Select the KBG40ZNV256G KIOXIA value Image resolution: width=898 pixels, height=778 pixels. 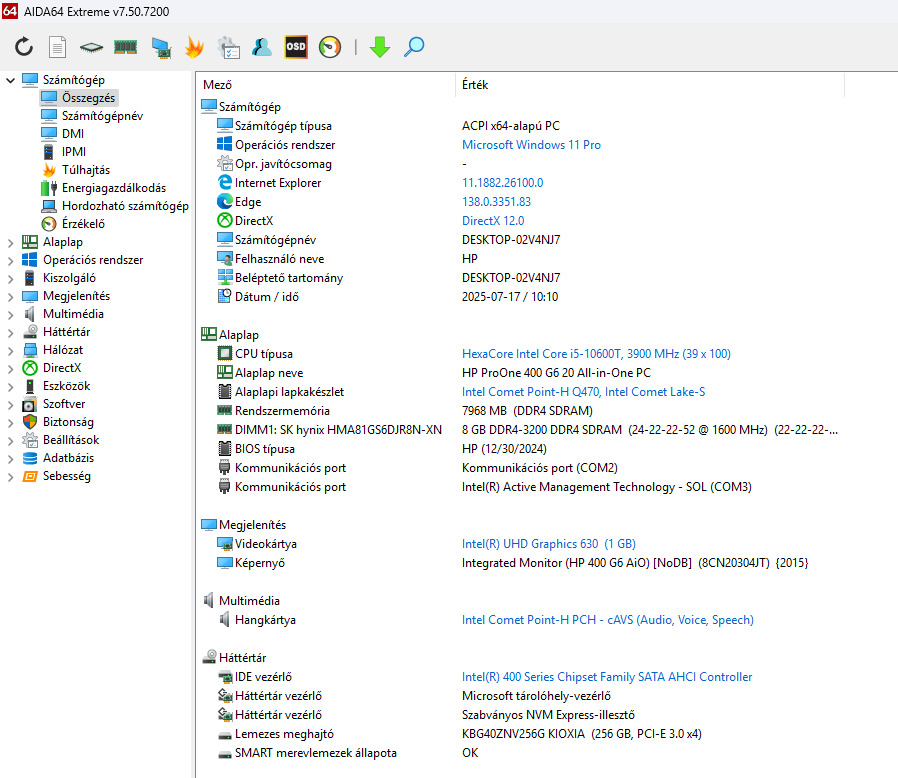pyautogui.click(x=581, y=734)
